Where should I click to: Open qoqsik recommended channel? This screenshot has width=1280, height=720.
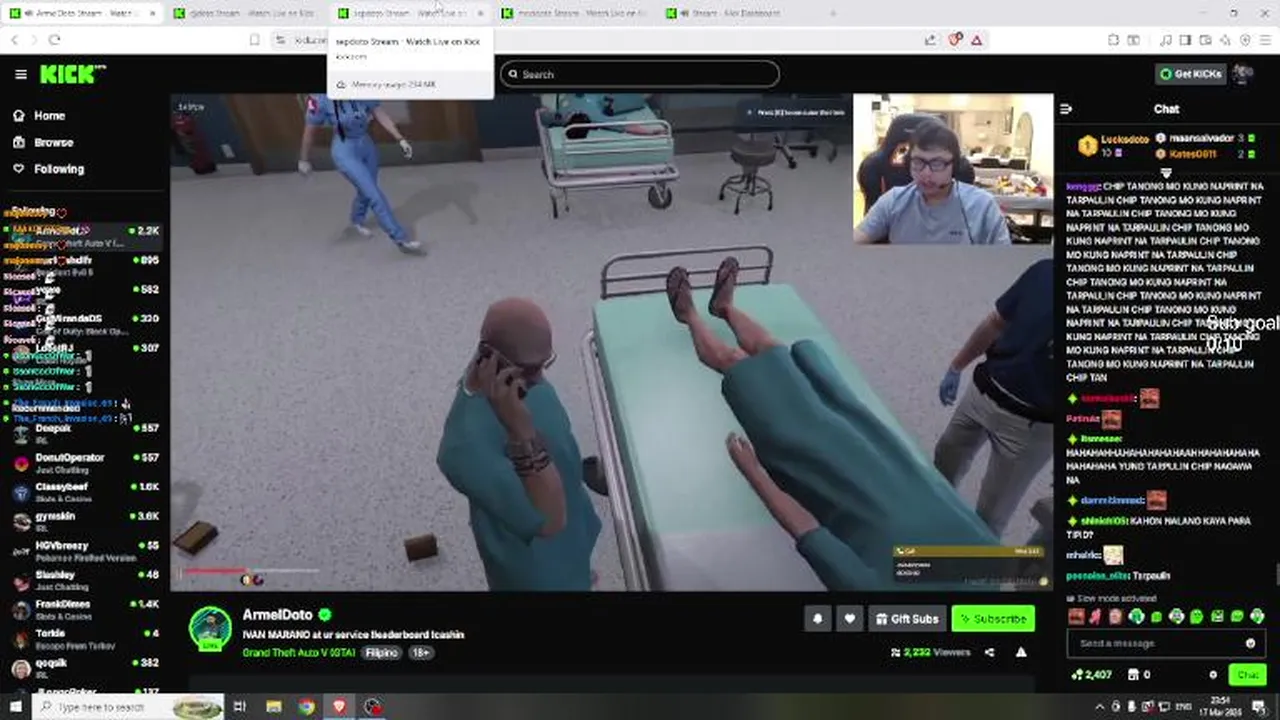[85, 668]
